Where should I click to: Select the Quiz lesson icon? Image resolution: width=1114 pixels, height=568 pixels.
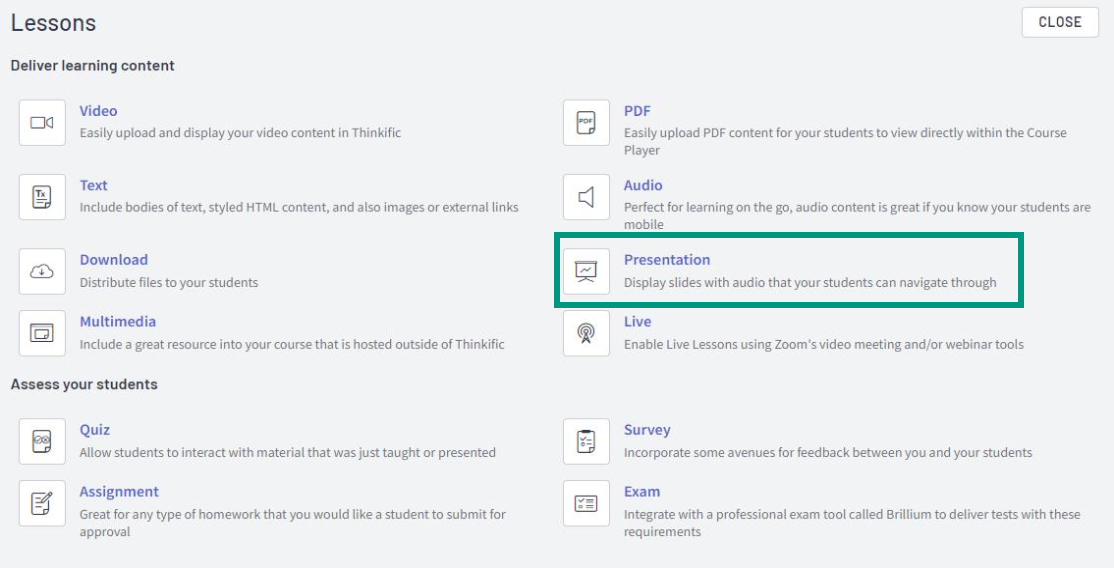pyautogui.click(x=42, y=441)
